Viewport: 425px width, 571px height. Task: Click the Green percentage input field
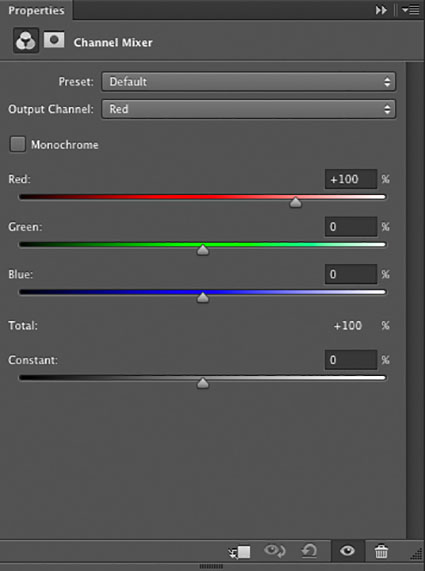point(351,227)
